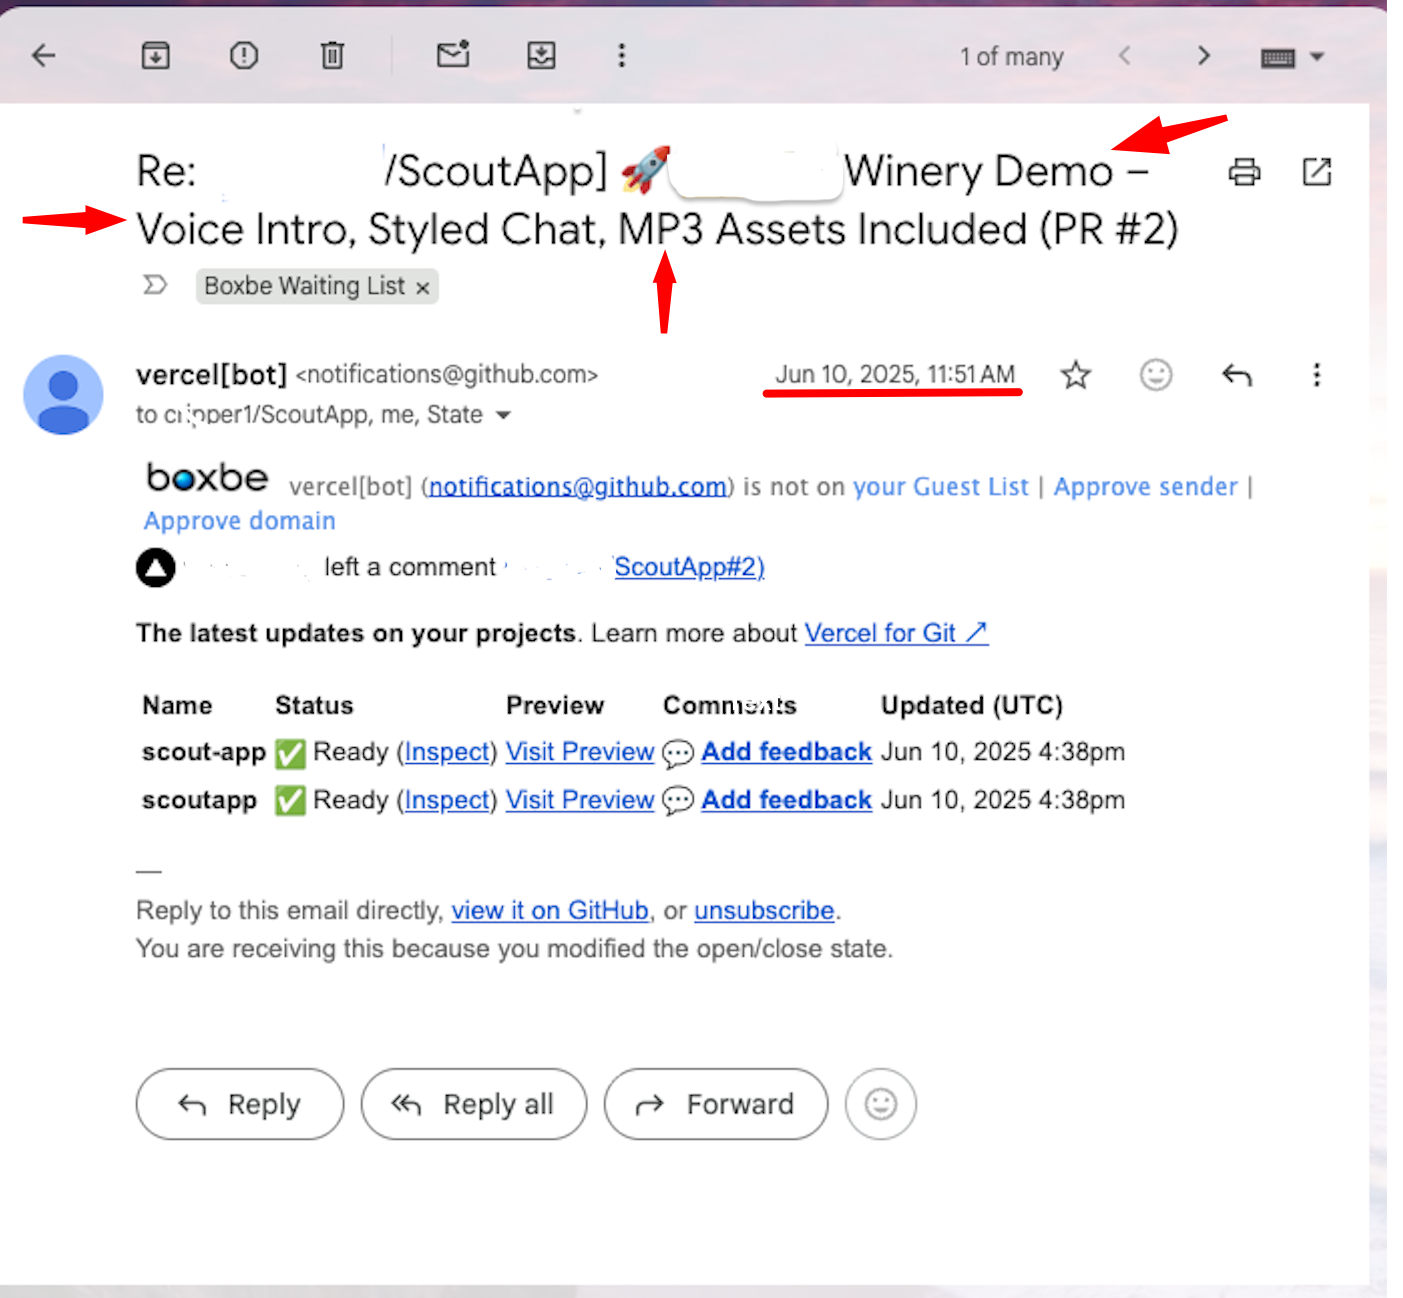The width and height of the screenshot is (1403, 1298).
Task: Star this message
Action: pyautogui.click(x=1076, y=375)
